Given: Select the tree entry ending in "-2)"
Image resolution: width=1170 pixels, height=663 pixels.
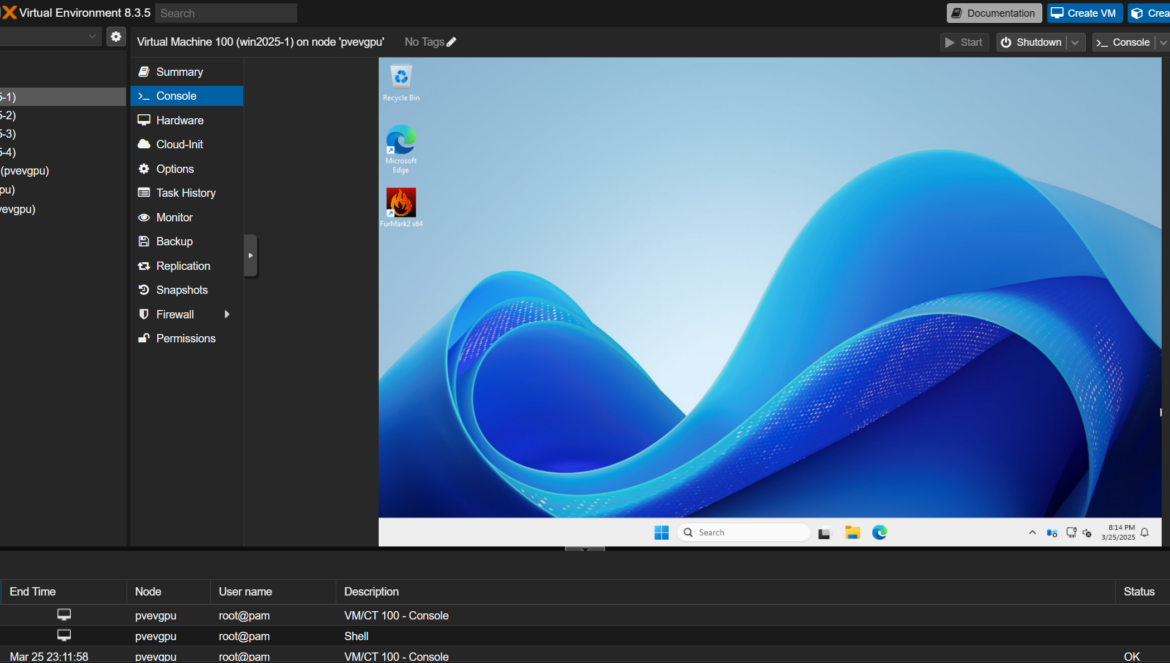Looking at the screenshot, I should pyautogui.click(x=63, y=116).
